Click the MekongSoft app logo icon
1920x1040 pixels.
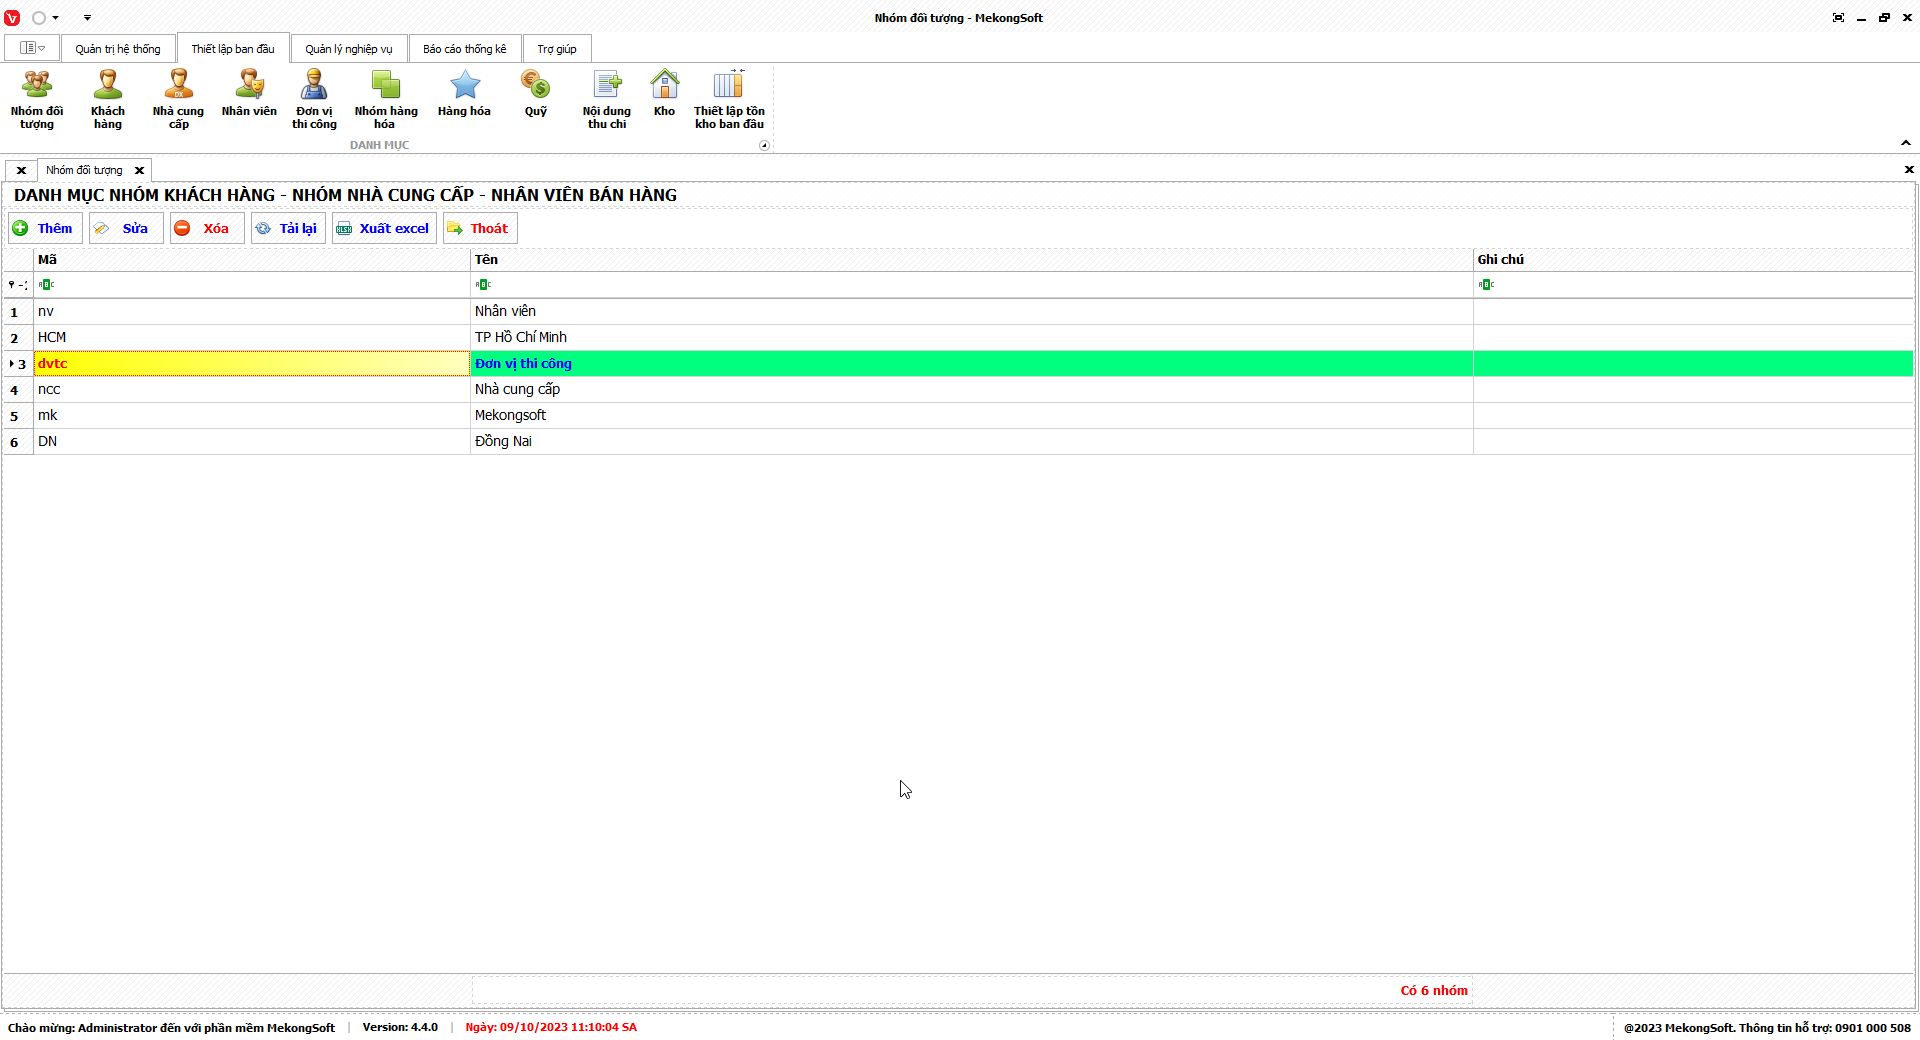[12, 18]
